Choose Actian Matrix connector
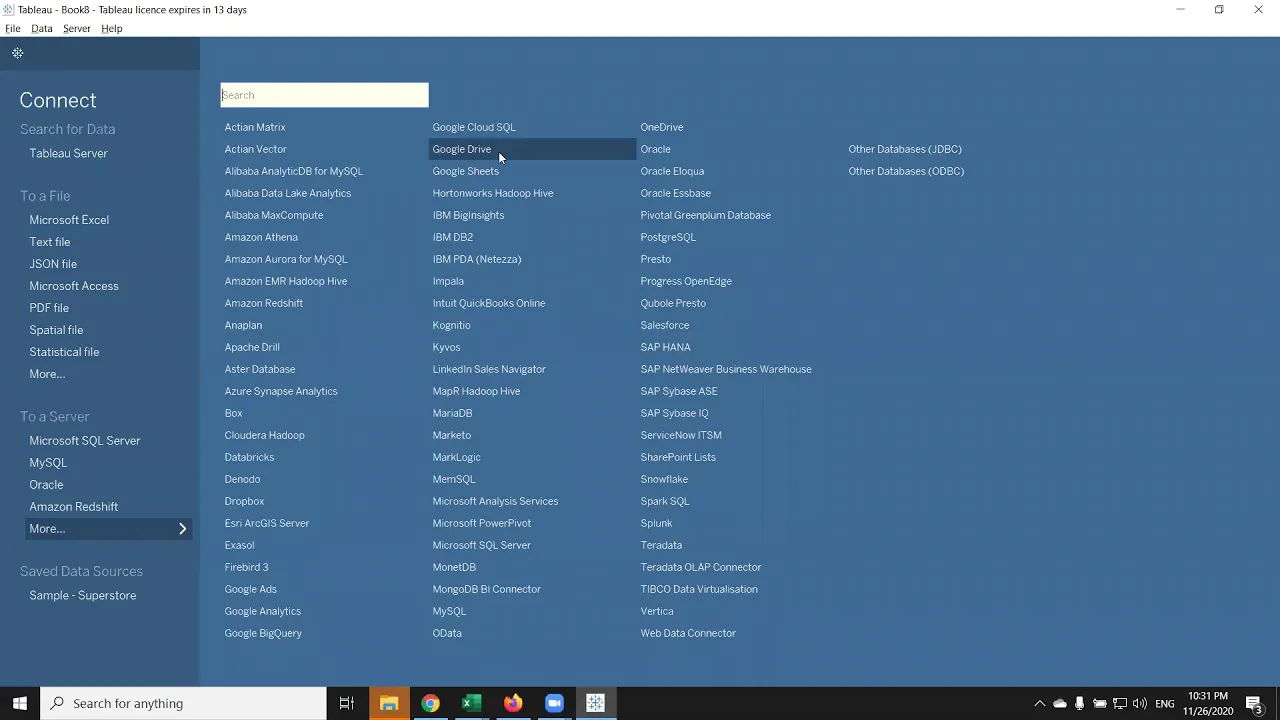1280x720 pixels. (x=255, y=127)
